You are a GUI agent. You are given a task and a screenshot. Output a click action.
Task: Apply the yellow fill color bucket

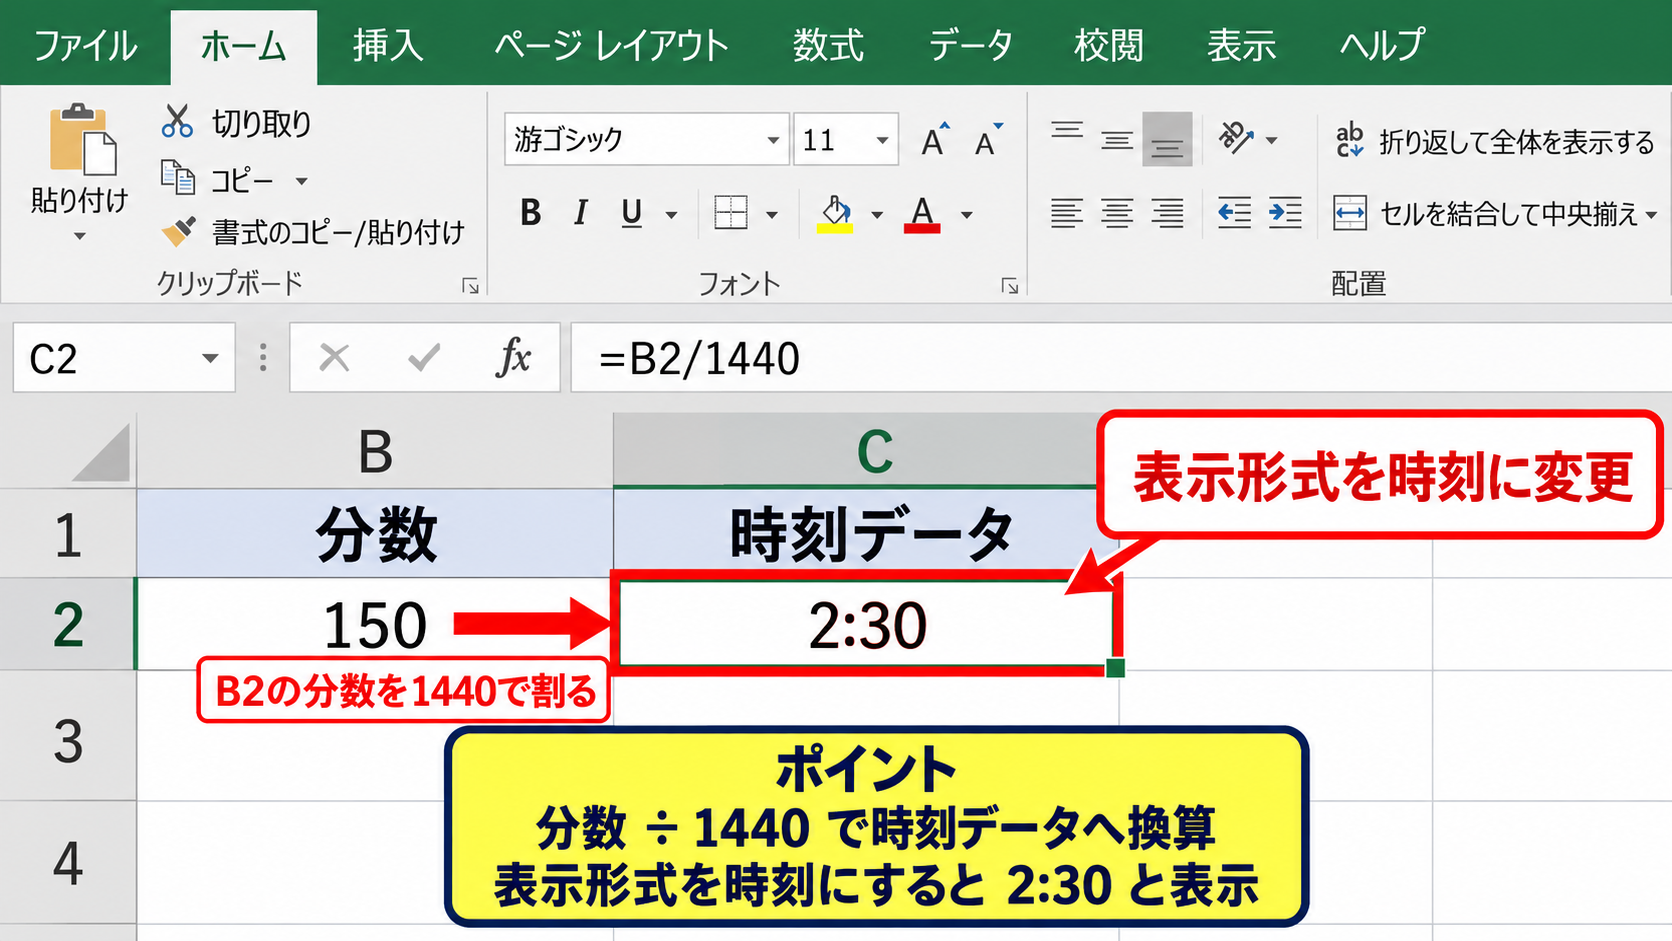tap(836, 213)
